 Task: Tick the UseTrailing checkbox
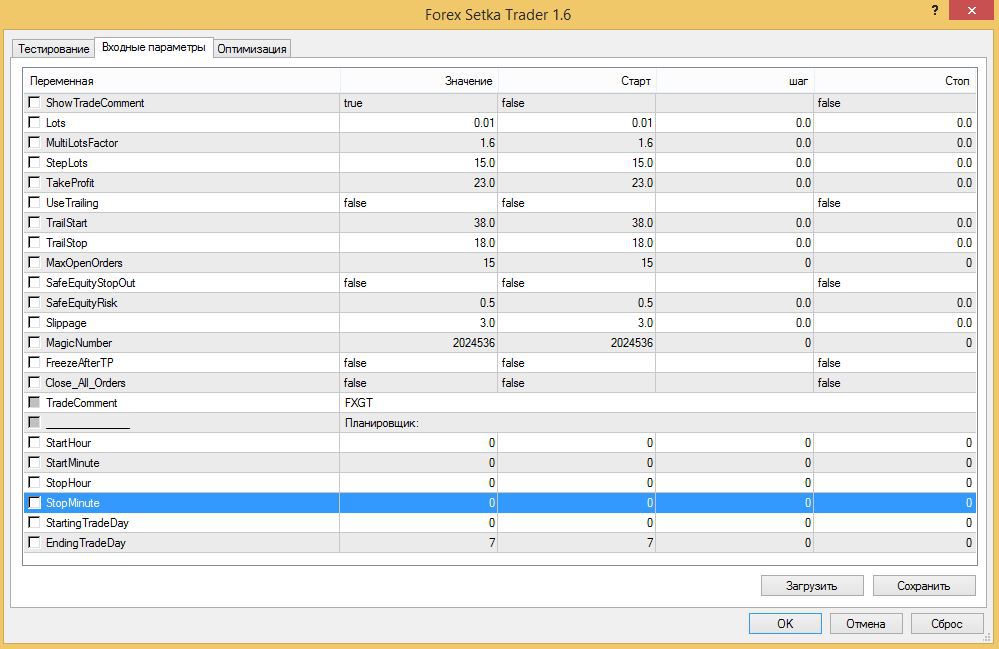(x=34, y=202)
